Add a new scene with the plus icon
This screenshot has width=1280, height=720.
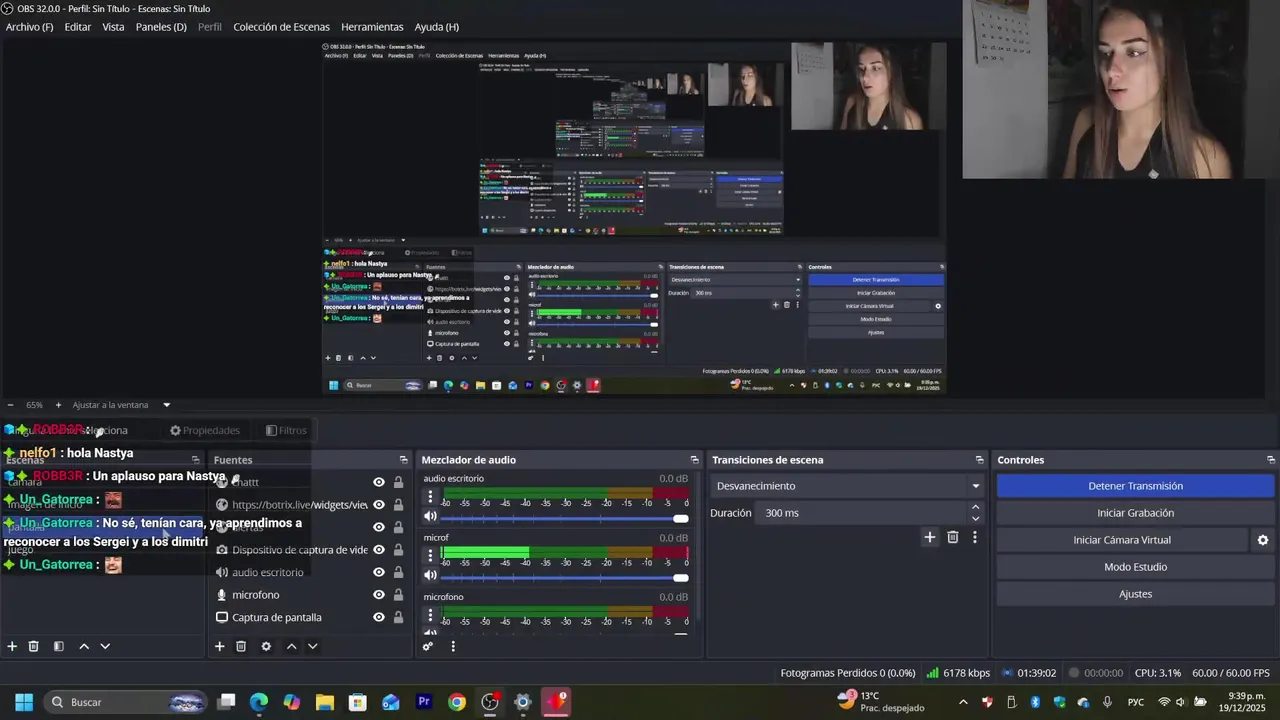point(12,646)
